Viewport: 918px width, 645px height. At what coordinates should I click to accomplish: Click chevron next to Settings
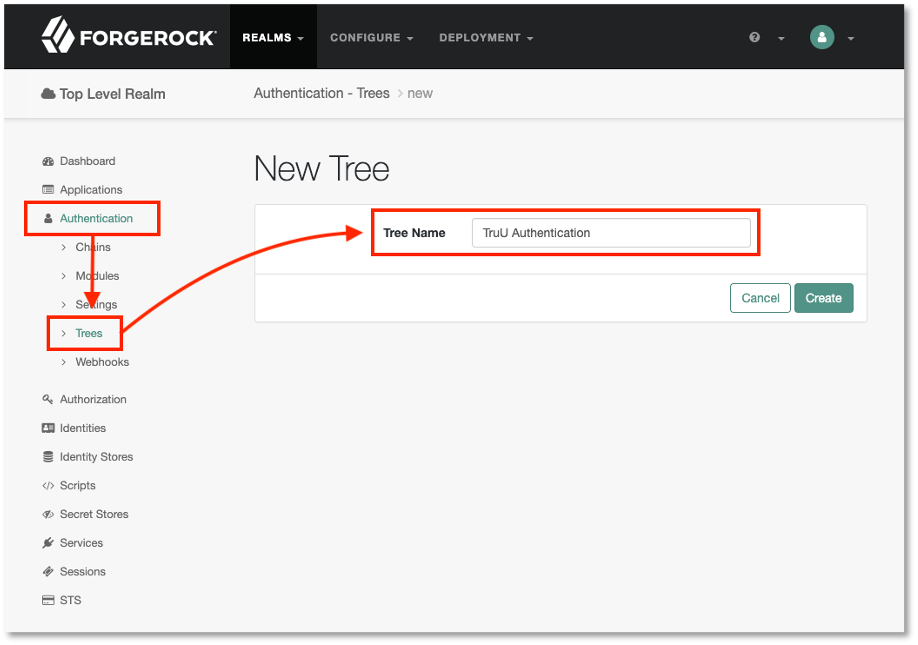(63, 304)
